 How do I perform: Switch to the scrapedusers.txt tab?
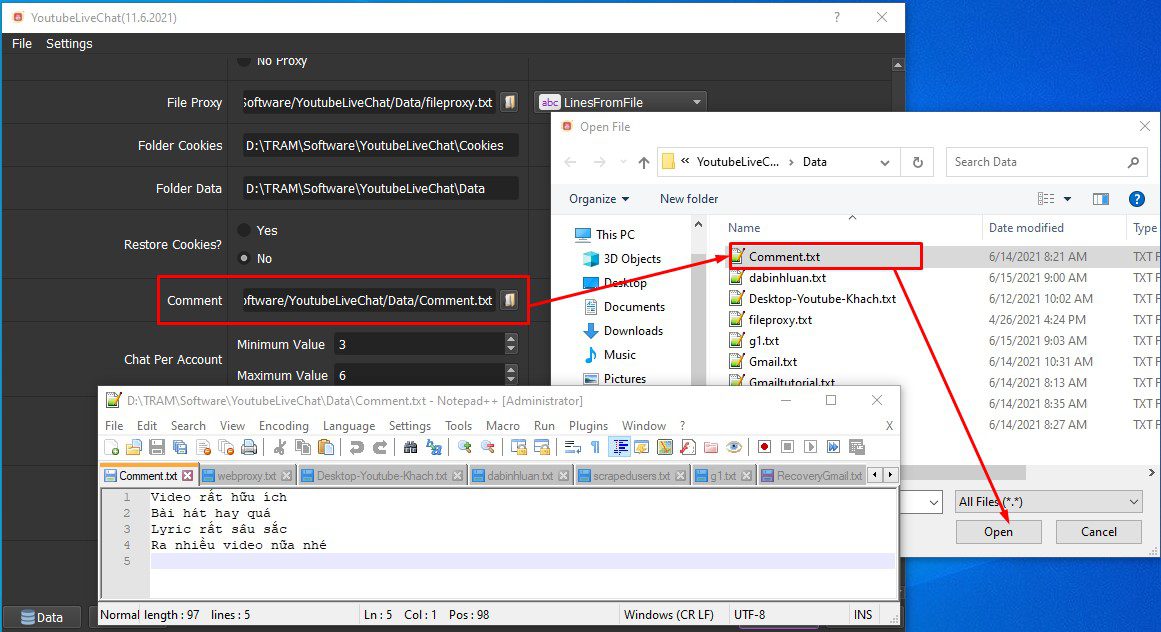pos(631,476)
